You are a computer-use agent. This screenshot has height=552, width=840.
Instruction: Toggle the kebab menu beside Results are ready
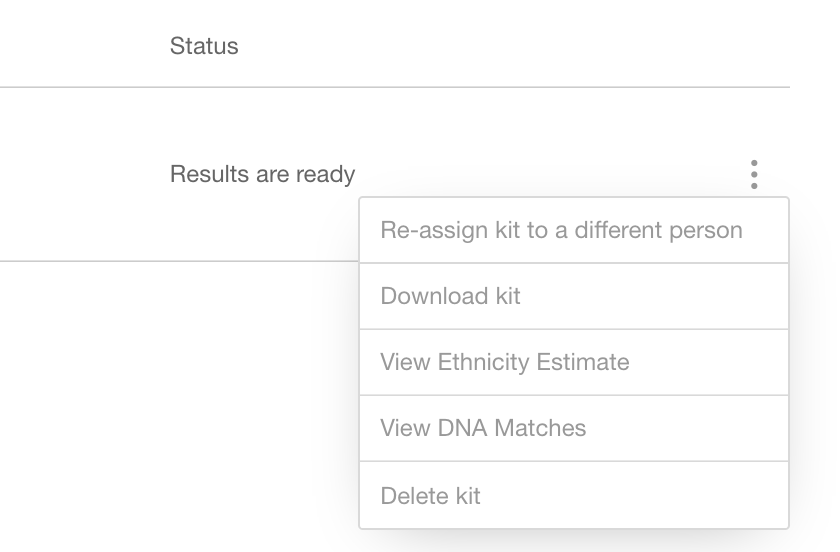[754, 174]
